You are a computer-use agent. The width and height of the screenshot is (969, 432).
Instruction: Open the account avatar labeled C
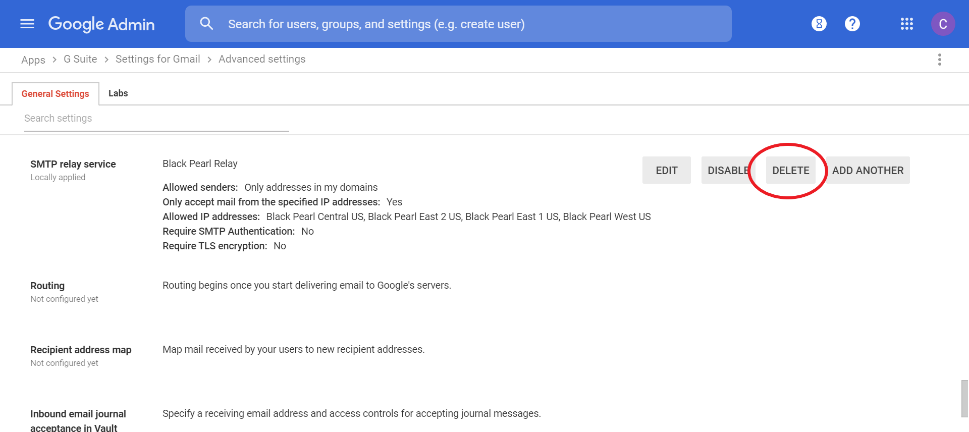coord(942,24)
